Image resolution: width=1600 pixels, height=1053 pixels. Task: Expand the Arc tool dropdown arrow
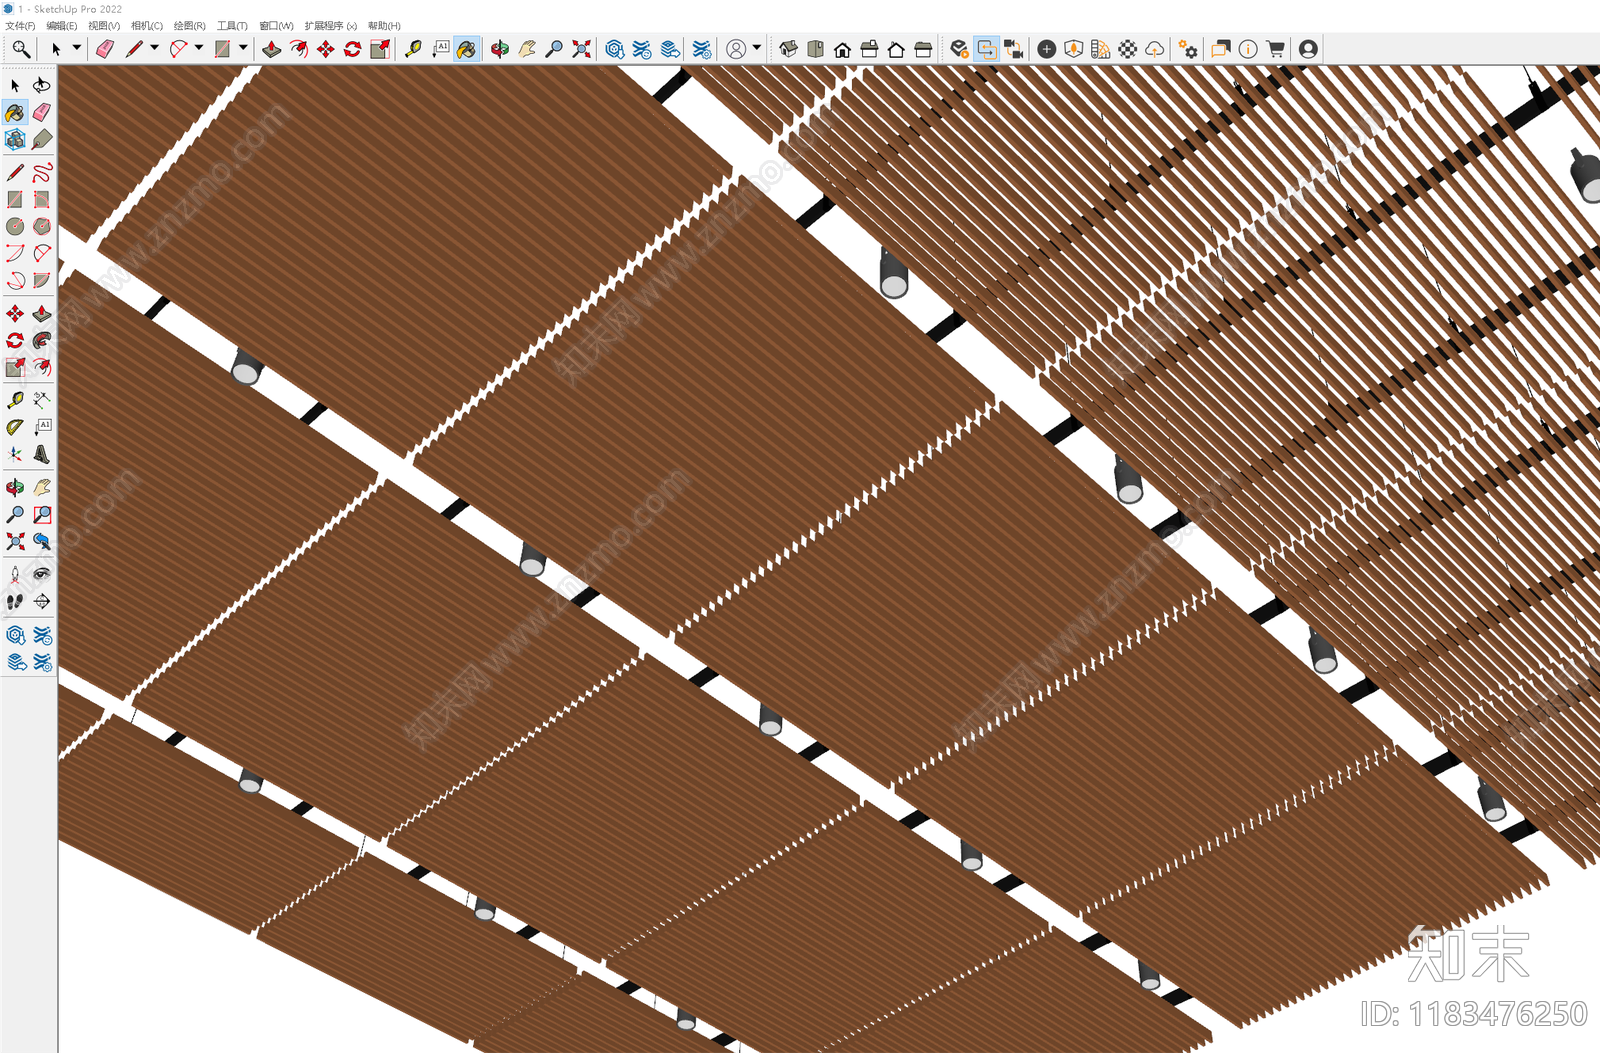198,48
